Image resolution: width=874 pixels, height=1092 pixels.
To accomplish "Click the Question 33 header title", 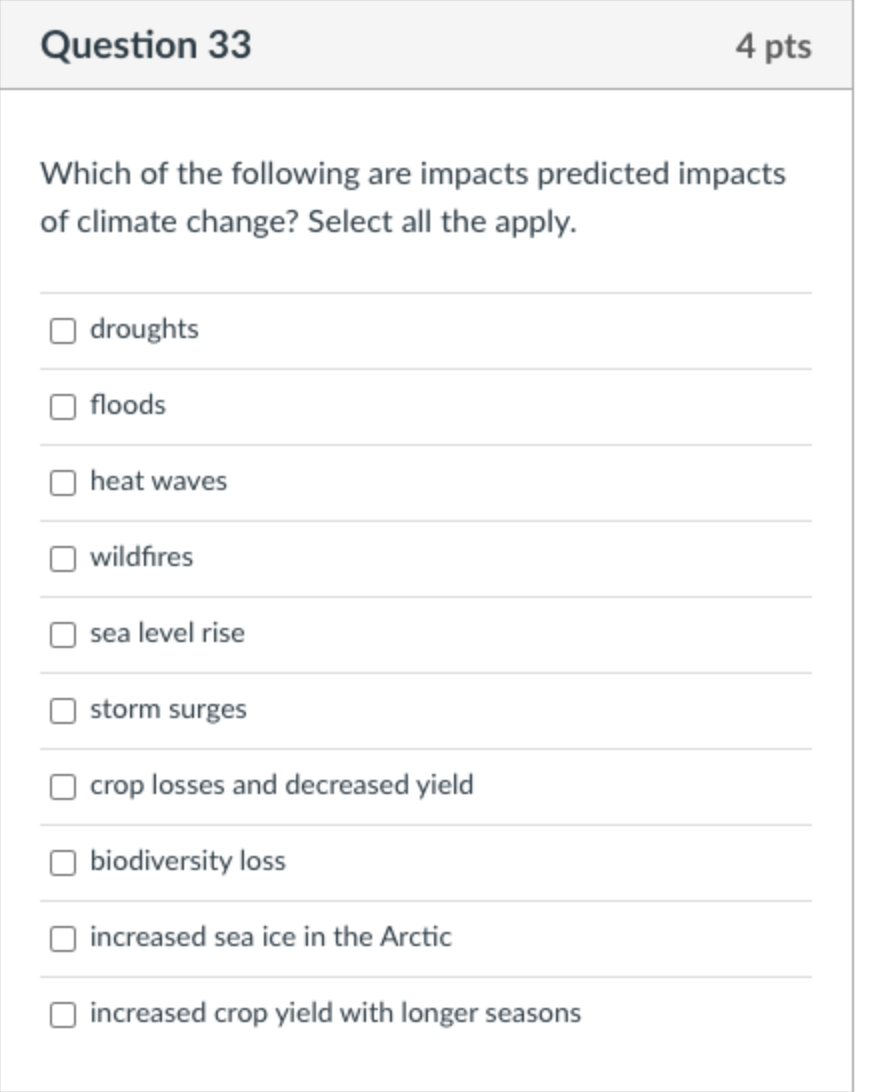I will (146, 46).
